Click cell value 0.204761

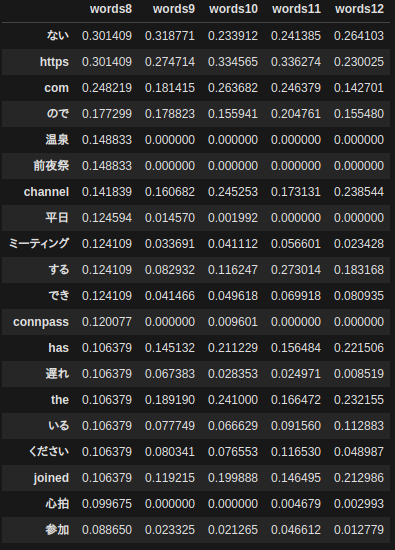[296, 114]
